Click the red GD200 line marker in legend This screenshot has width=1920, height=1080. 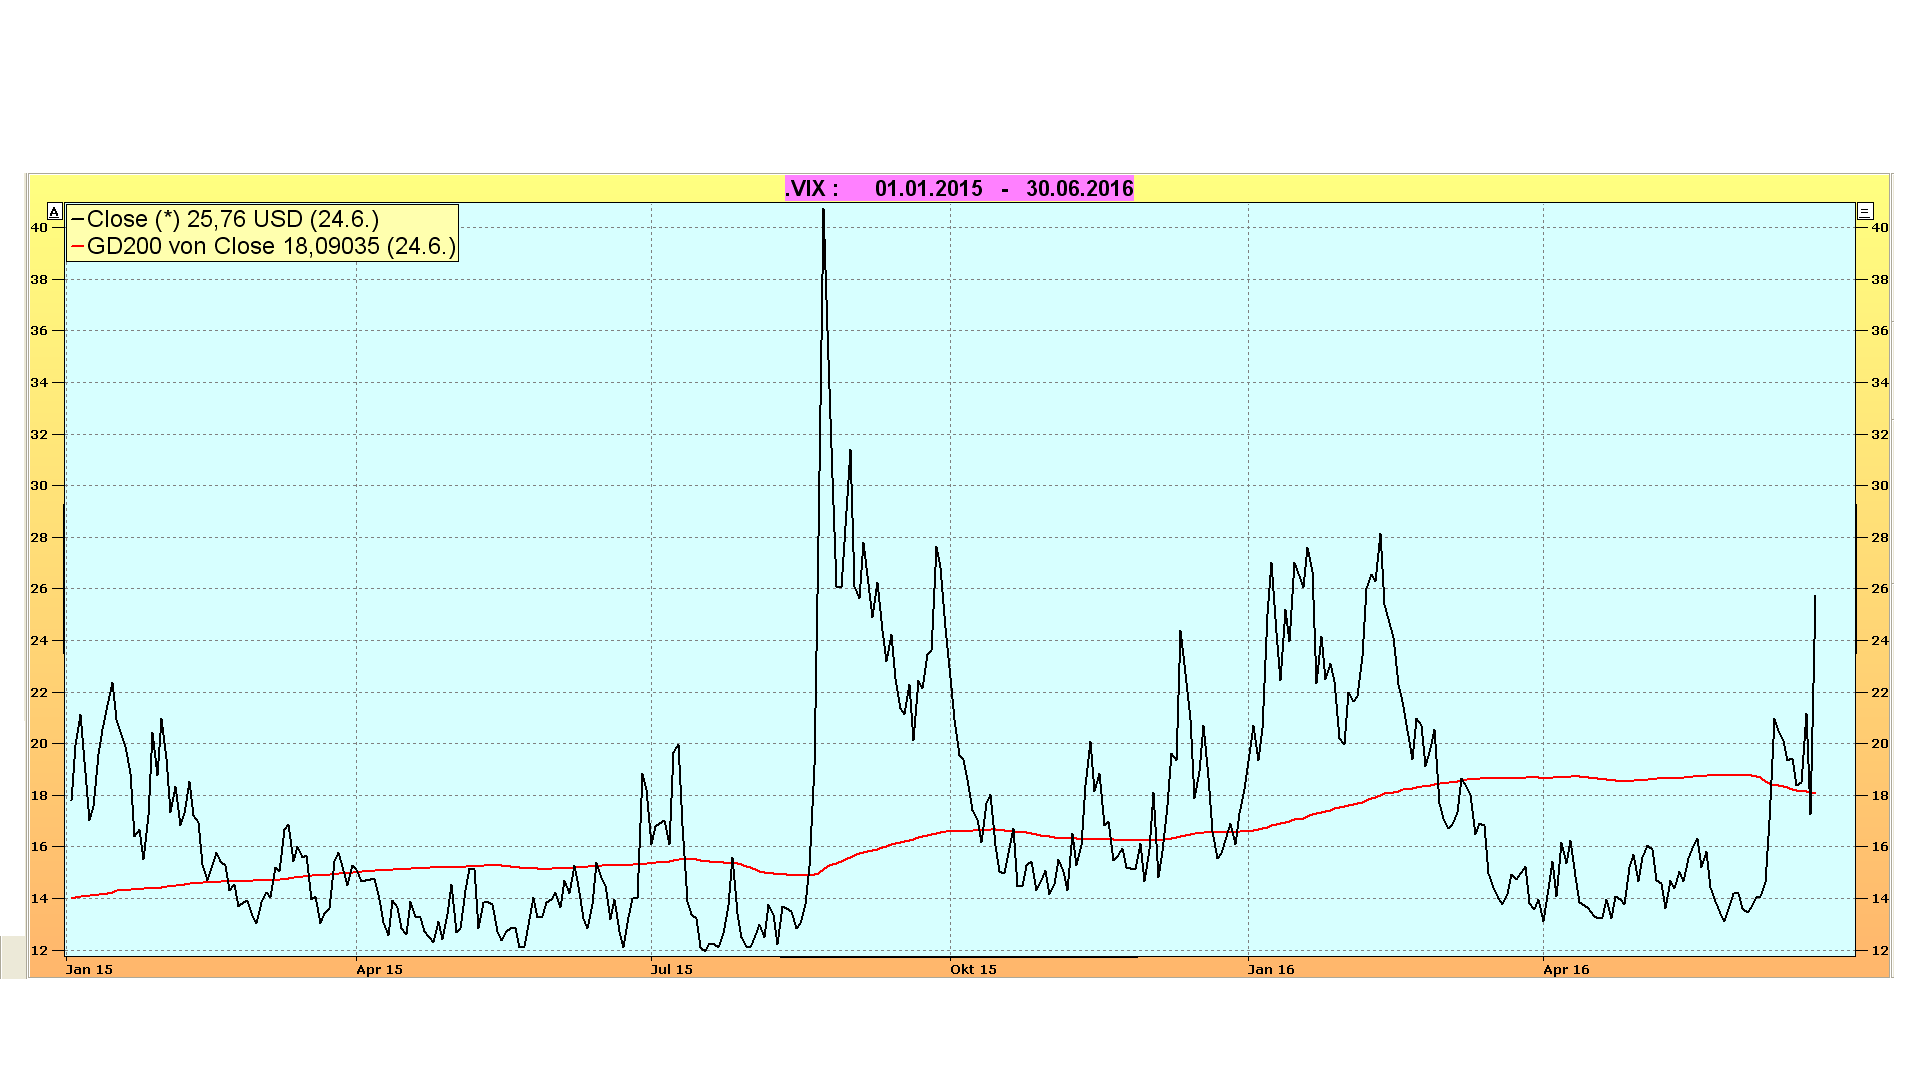pyautogui.click(x=78, y=247)
